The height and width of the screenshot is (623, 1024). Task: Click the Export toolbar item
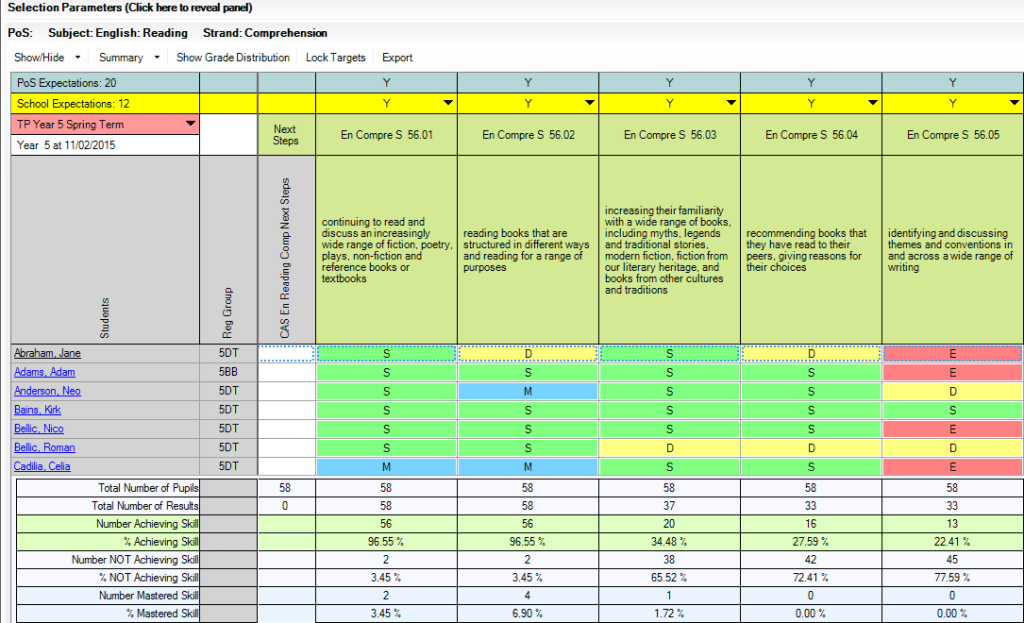397,57
